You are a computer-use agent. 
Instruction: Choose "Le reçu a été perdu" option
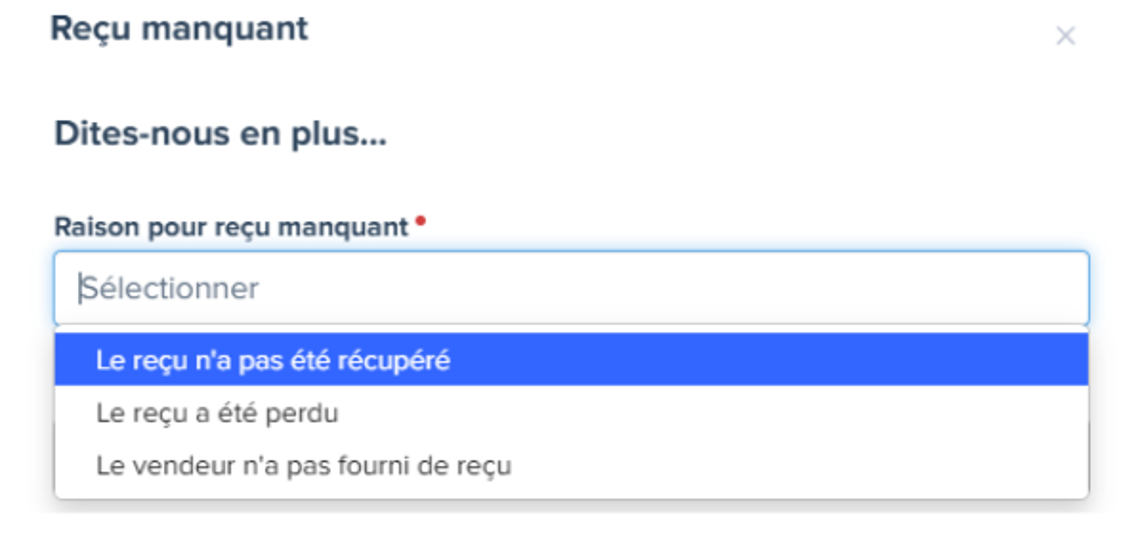(217, 413)
